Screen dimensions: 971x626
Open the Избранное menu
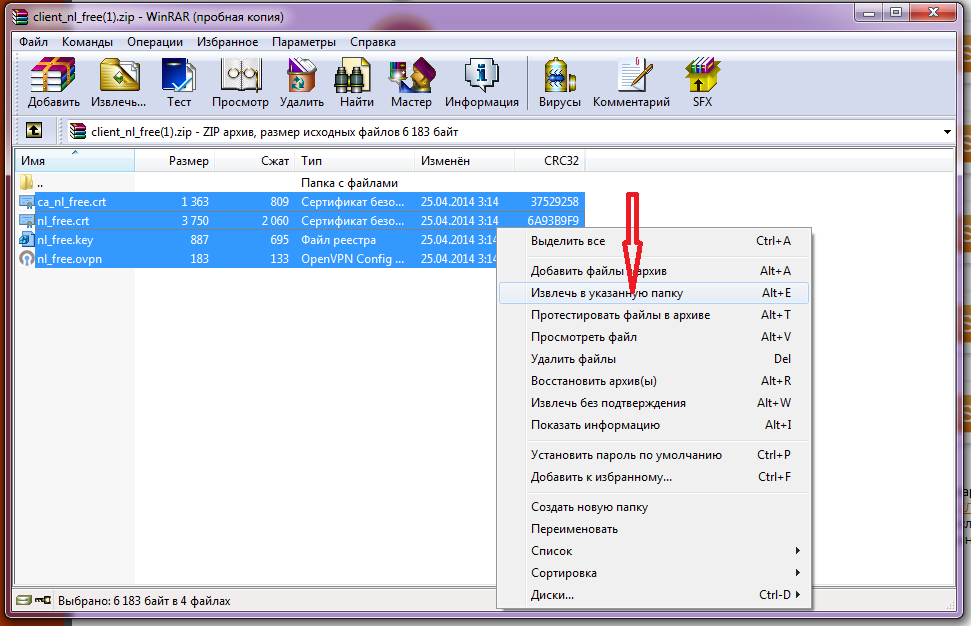click(x=227, y=42)
